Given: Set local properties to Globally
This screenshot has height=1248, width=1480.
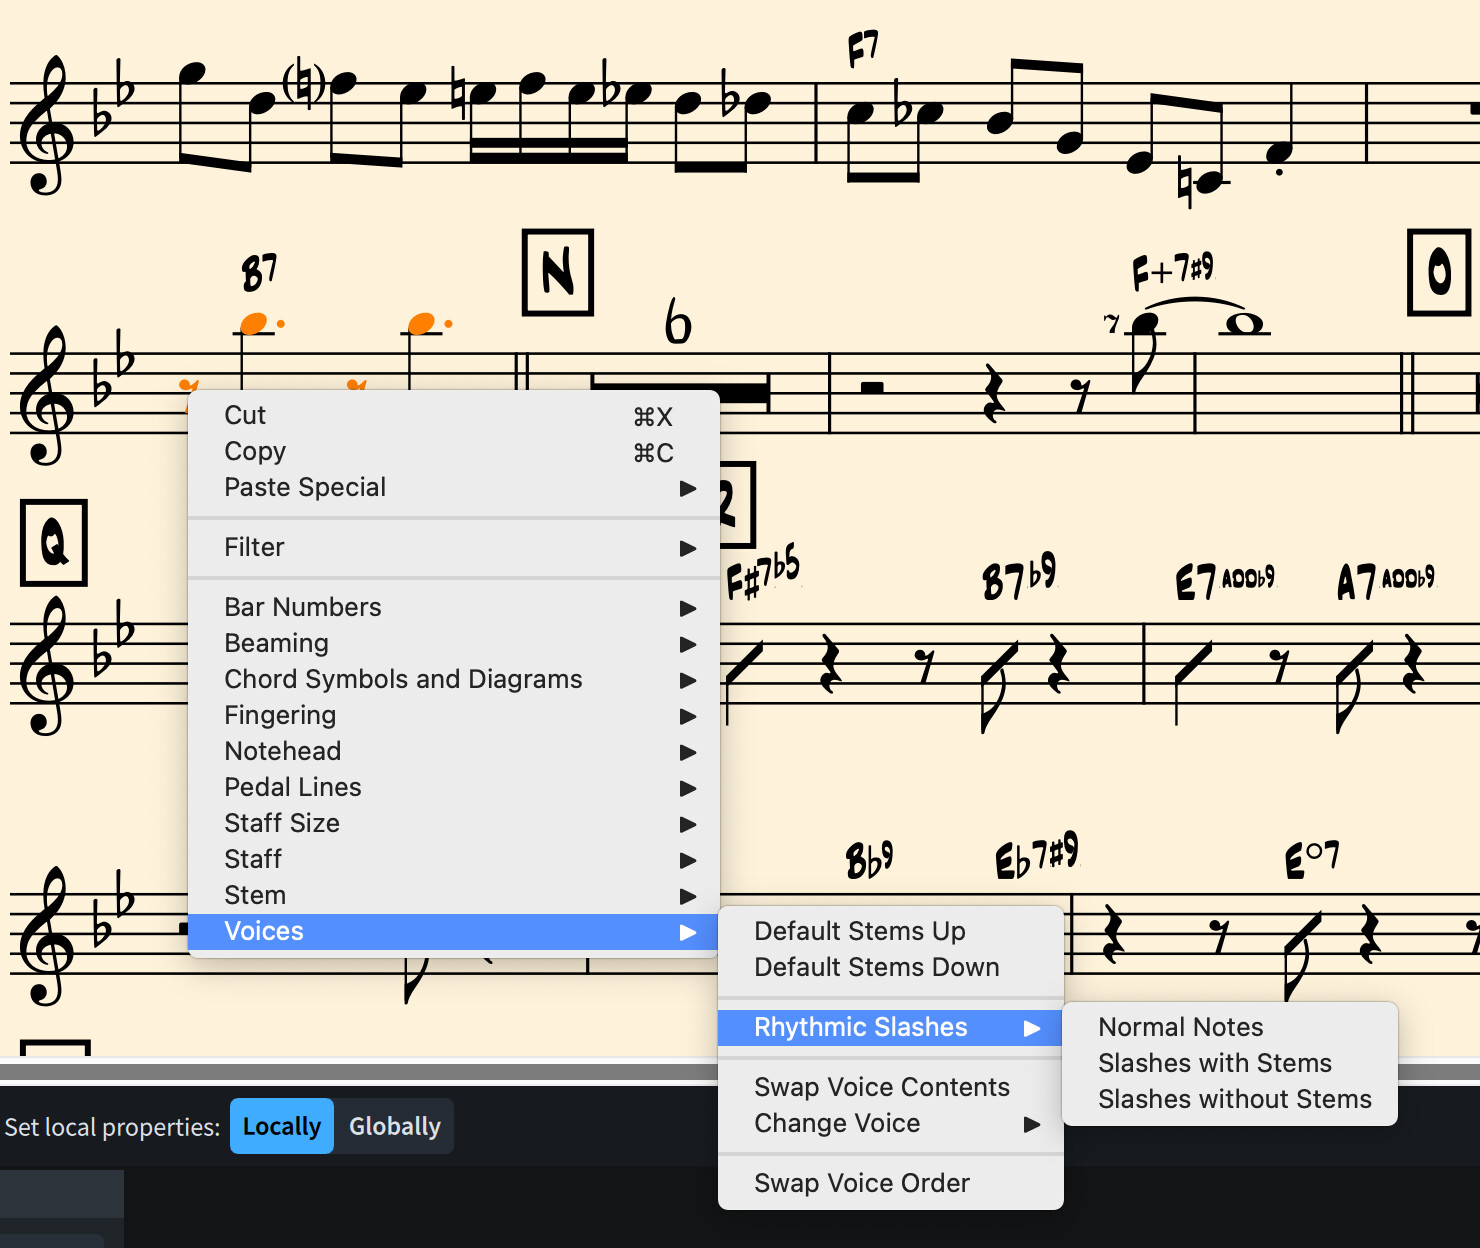Looking at the screenshot, I should (x=394, y=1126).
